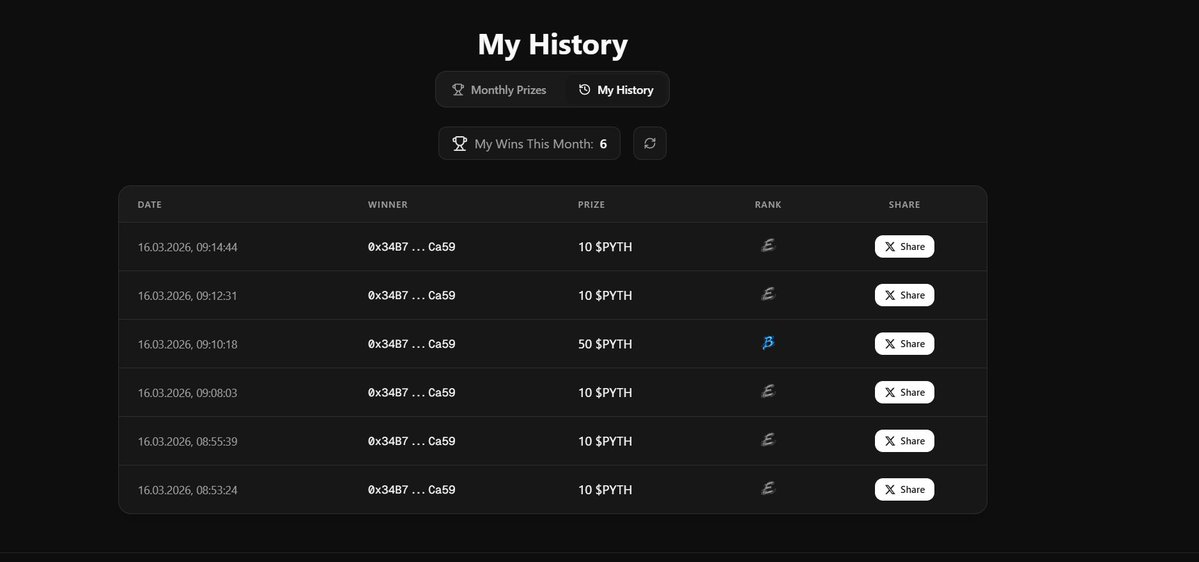Click the refresh history icon button

tap(650, 143)
